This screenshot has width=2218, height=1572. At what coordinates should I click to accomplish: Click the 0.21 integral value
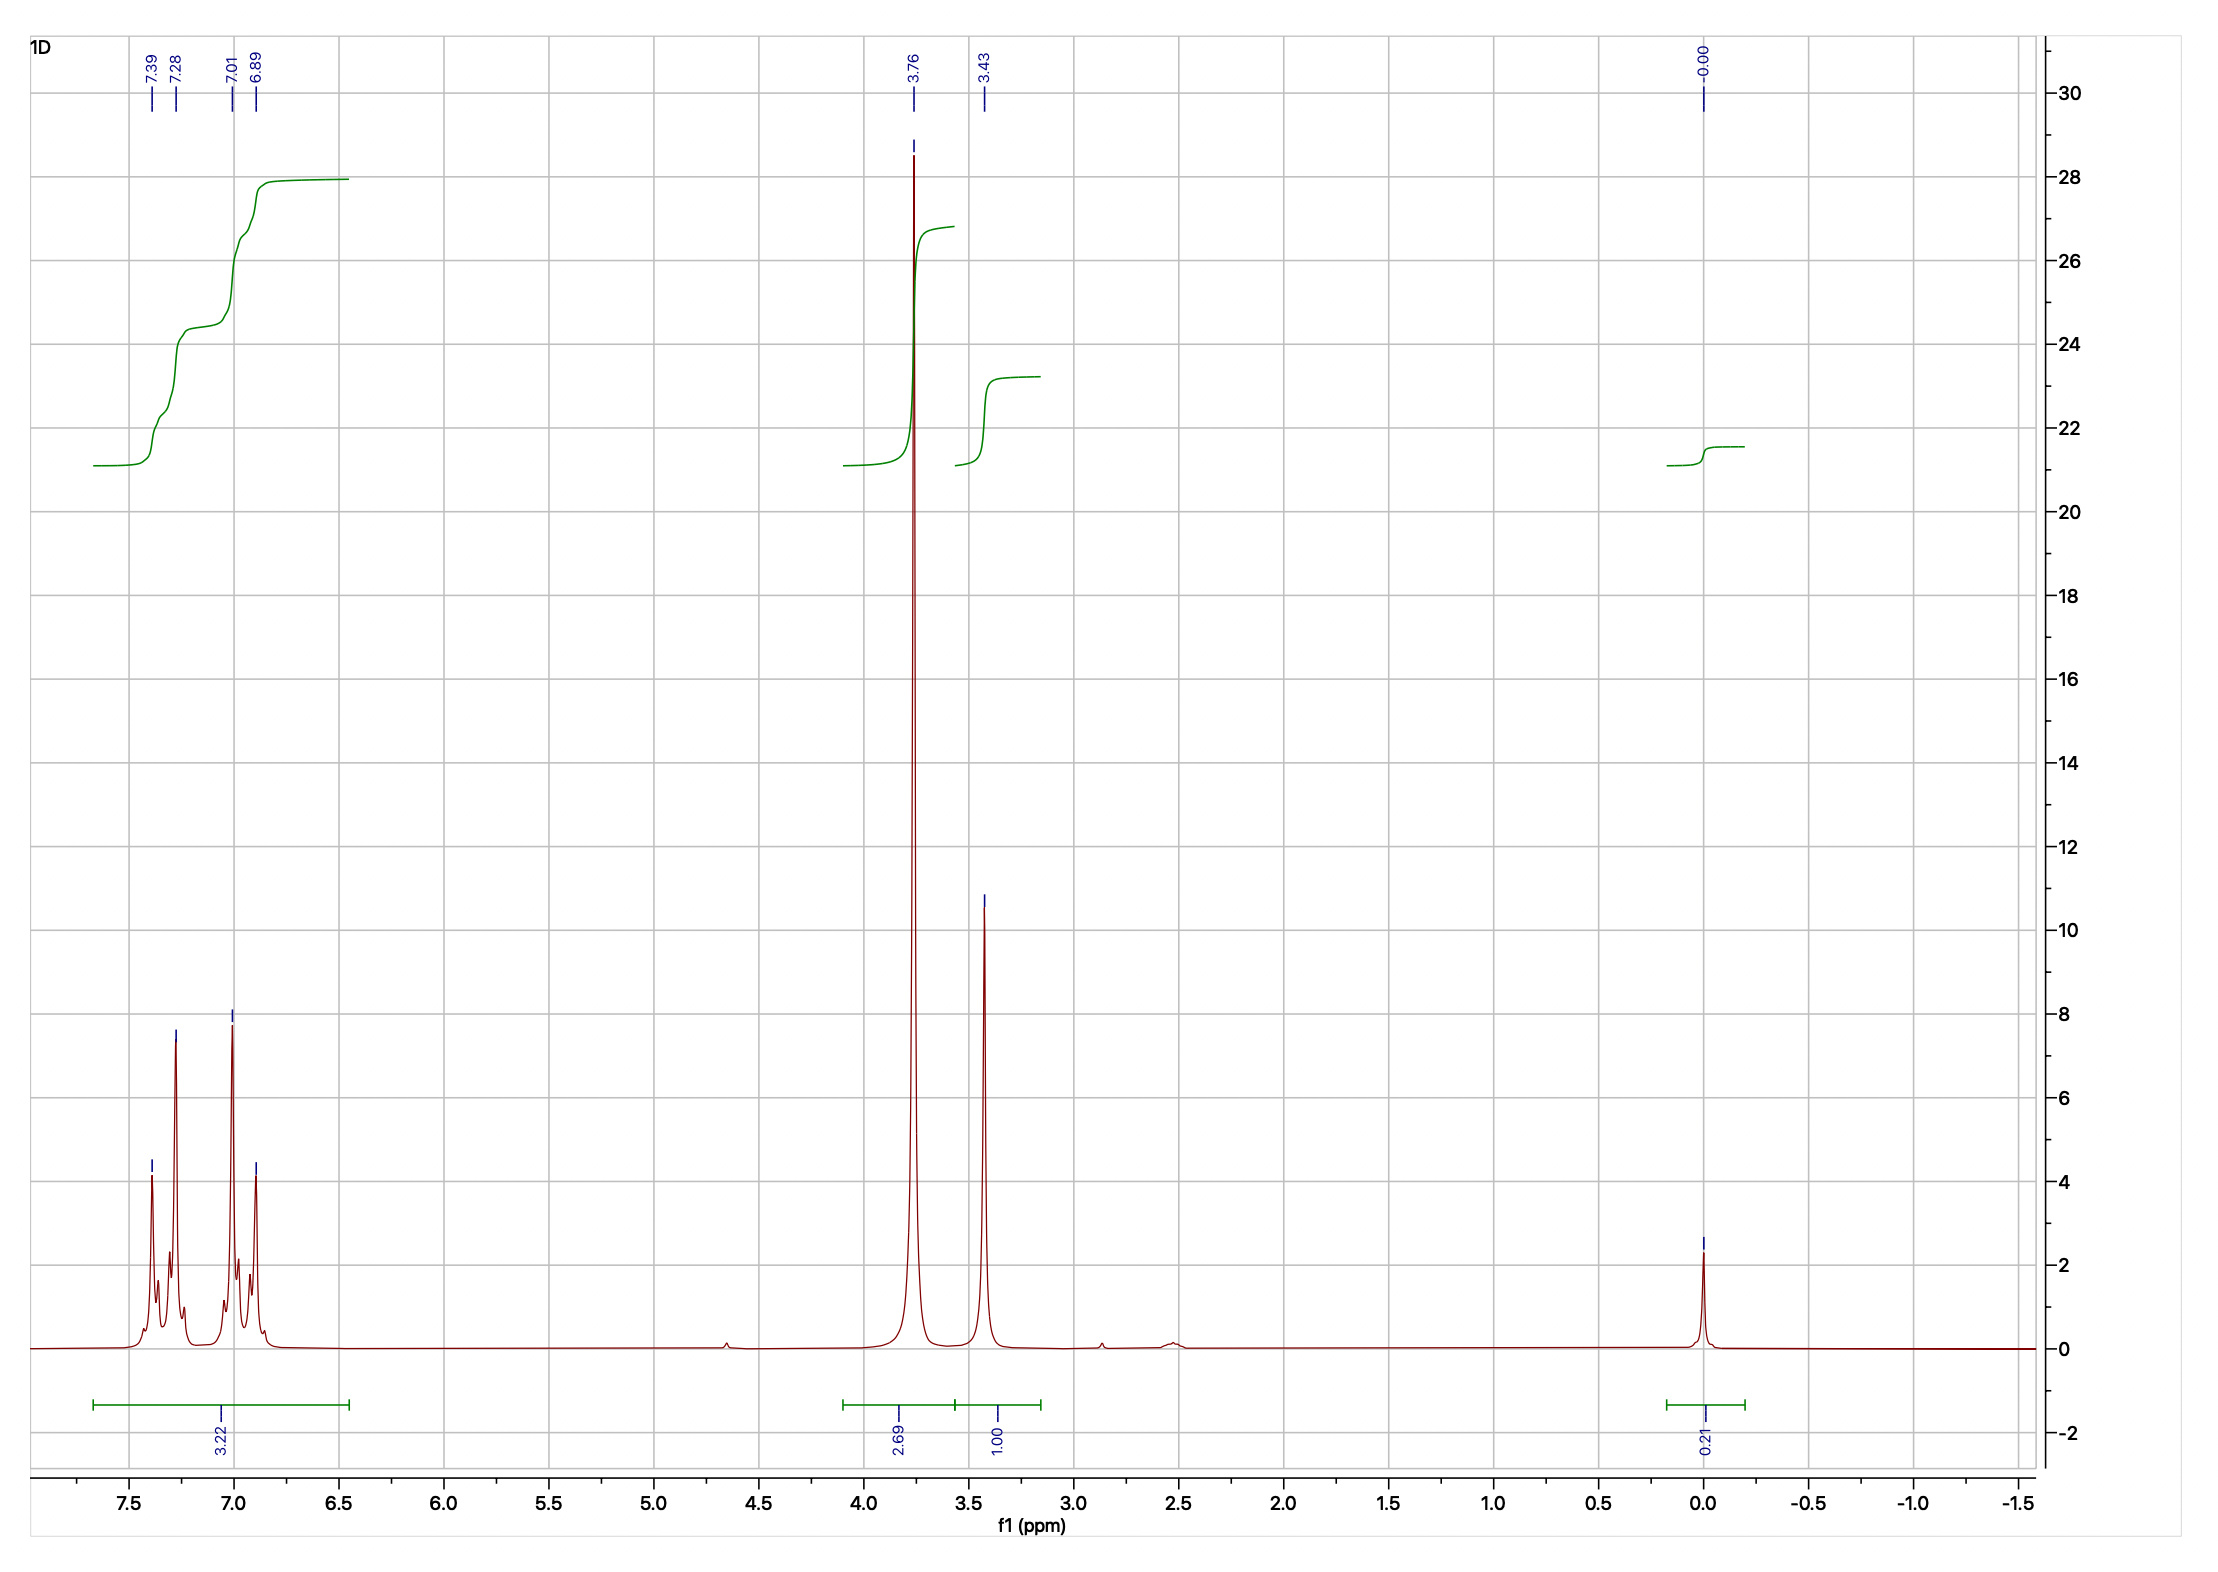[x=1706, y=1441]
